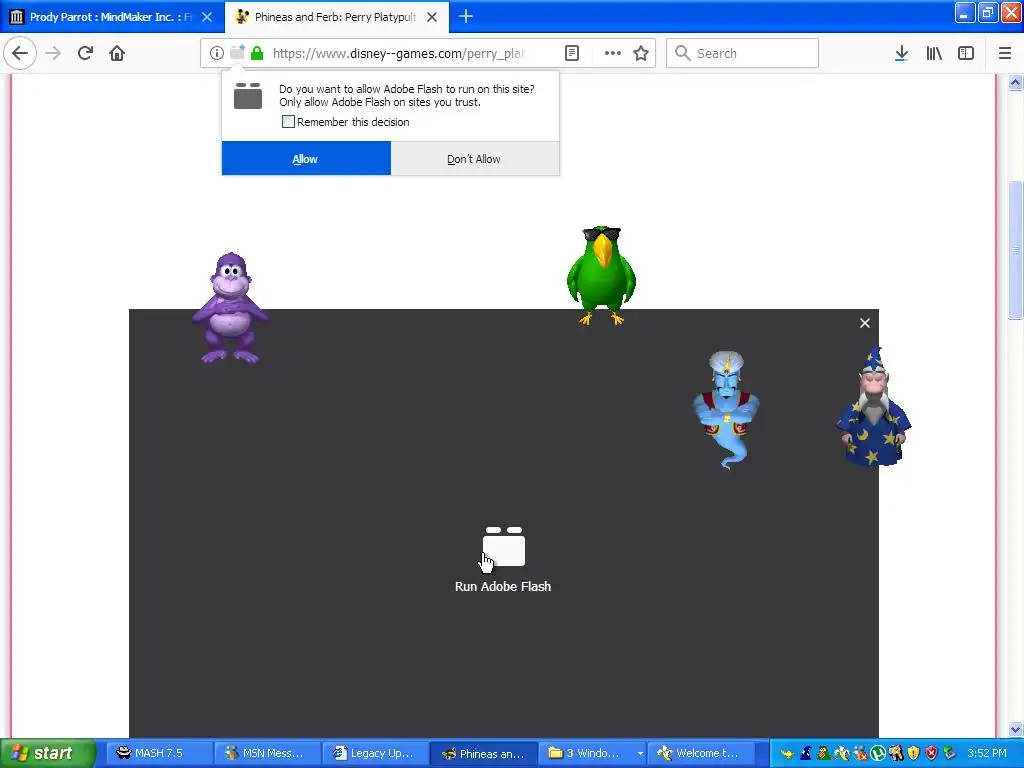Show sidebars button
This screenshot has width=1024, height=768.
(x=966, y=53)
